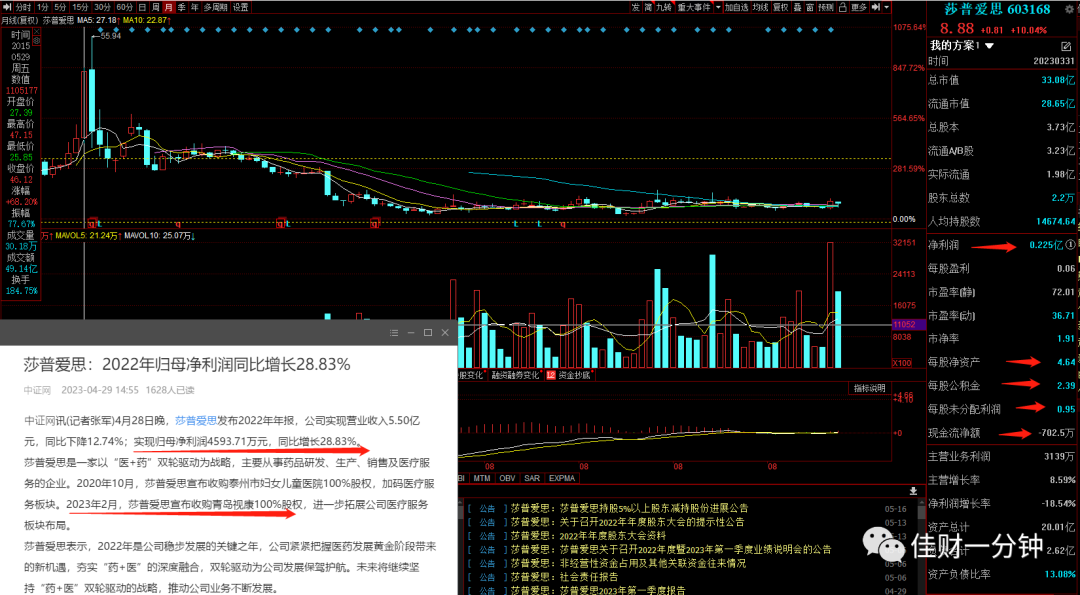The width and height of the screenshot is (1080, 595).
Task: Click the 发 toolbar icon
Action: click(636, 7)
